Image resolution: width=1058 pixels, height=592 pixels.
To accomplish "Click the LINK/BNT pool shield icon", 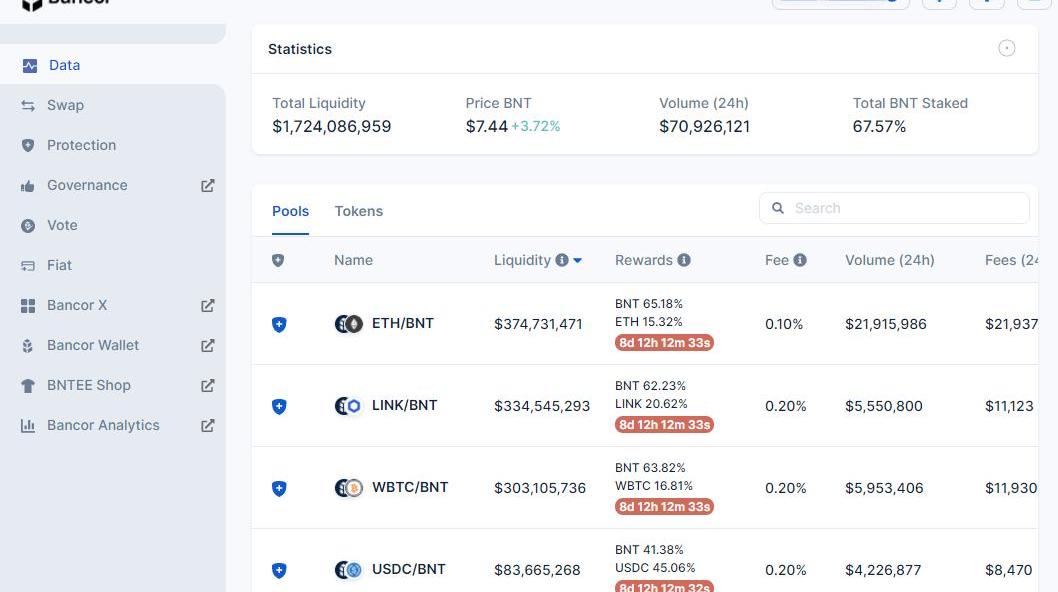I will 279,406.
